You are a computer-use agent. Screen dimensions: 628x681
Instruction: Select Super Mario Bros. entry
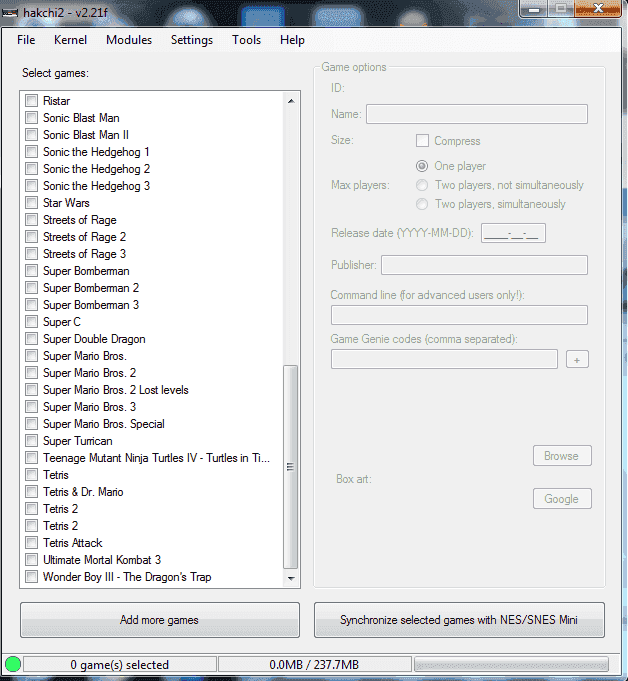coord(85,356)
